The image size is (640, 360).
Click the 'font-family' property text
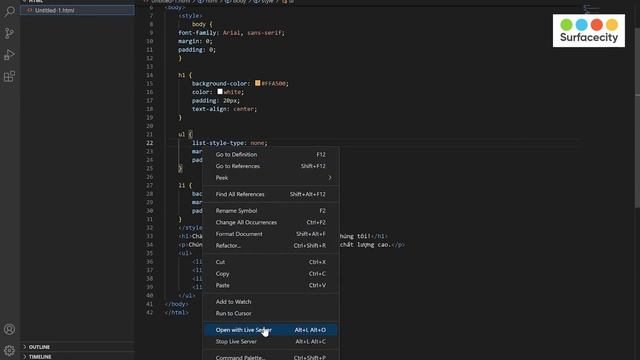(x=197, y=33)
